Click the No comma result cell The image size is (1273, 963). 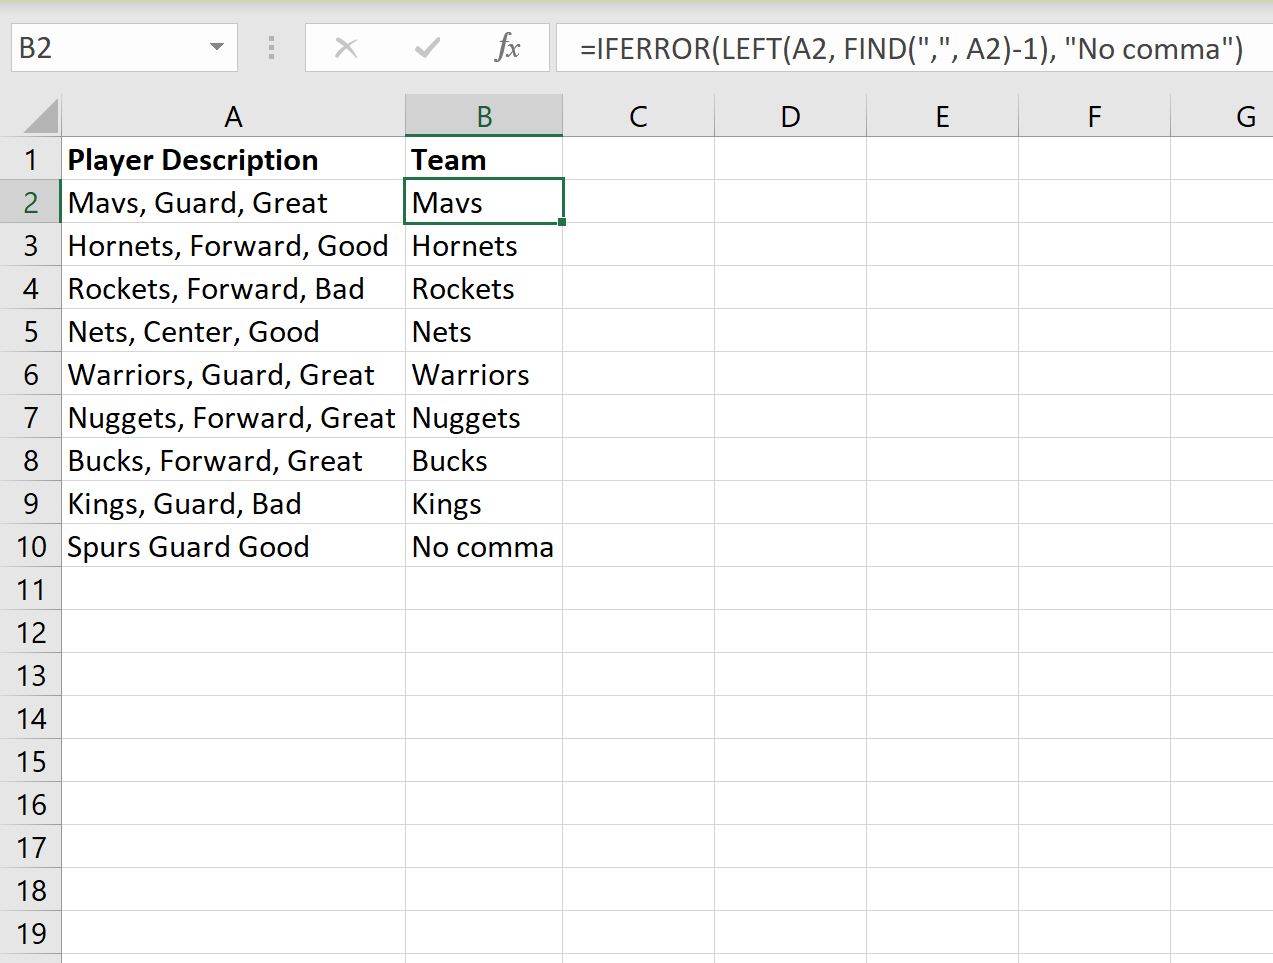pyautogui.click(x=484, y=546)
